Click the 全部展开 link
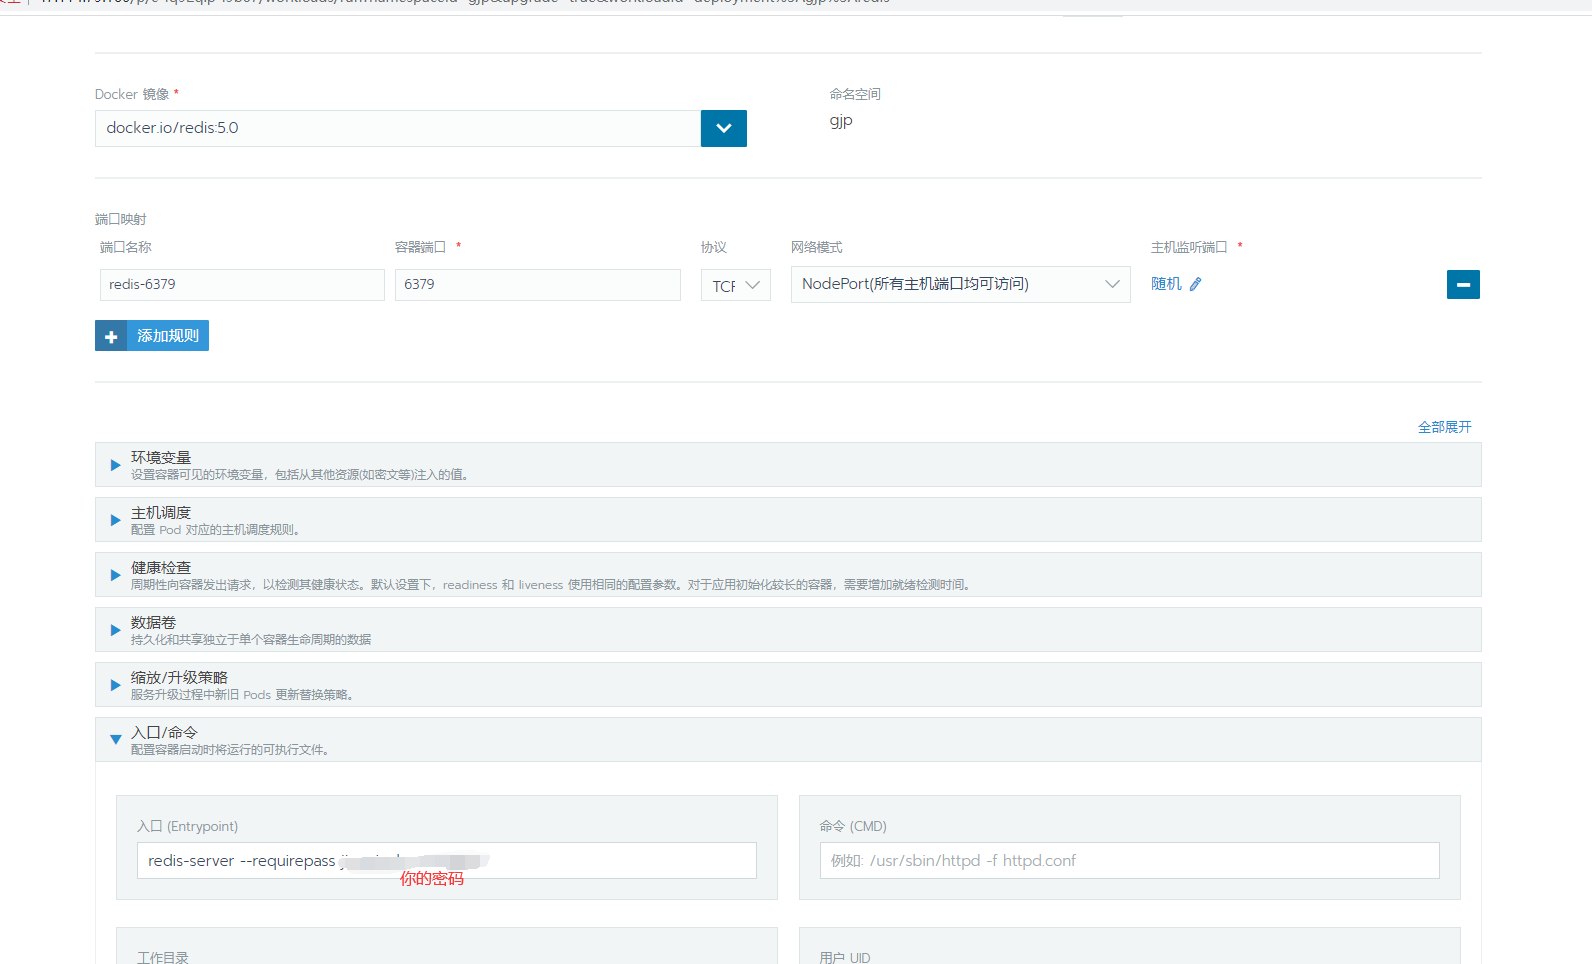 coord(1445,427)
